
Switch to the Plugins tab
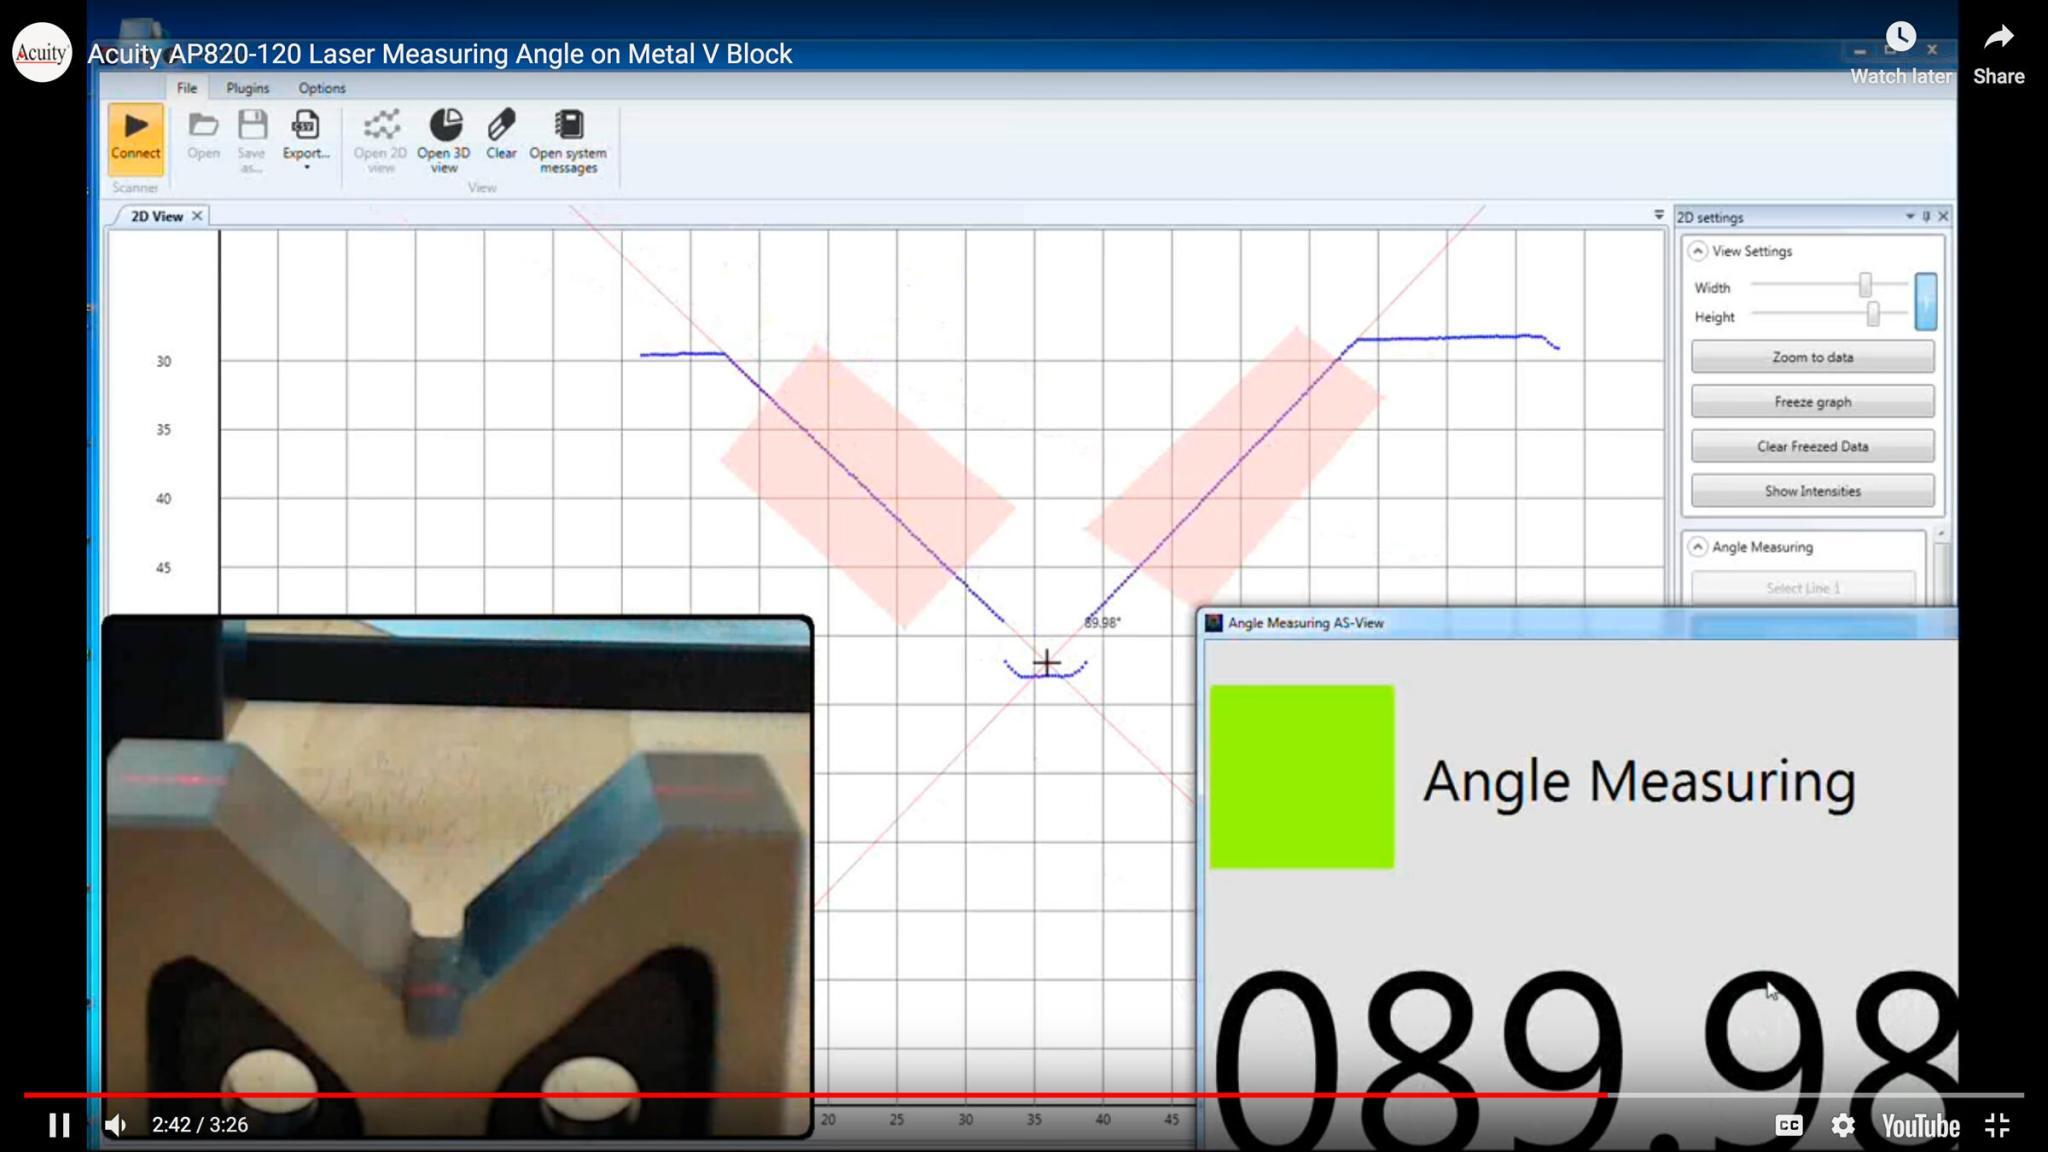click(x=247, y=88)
